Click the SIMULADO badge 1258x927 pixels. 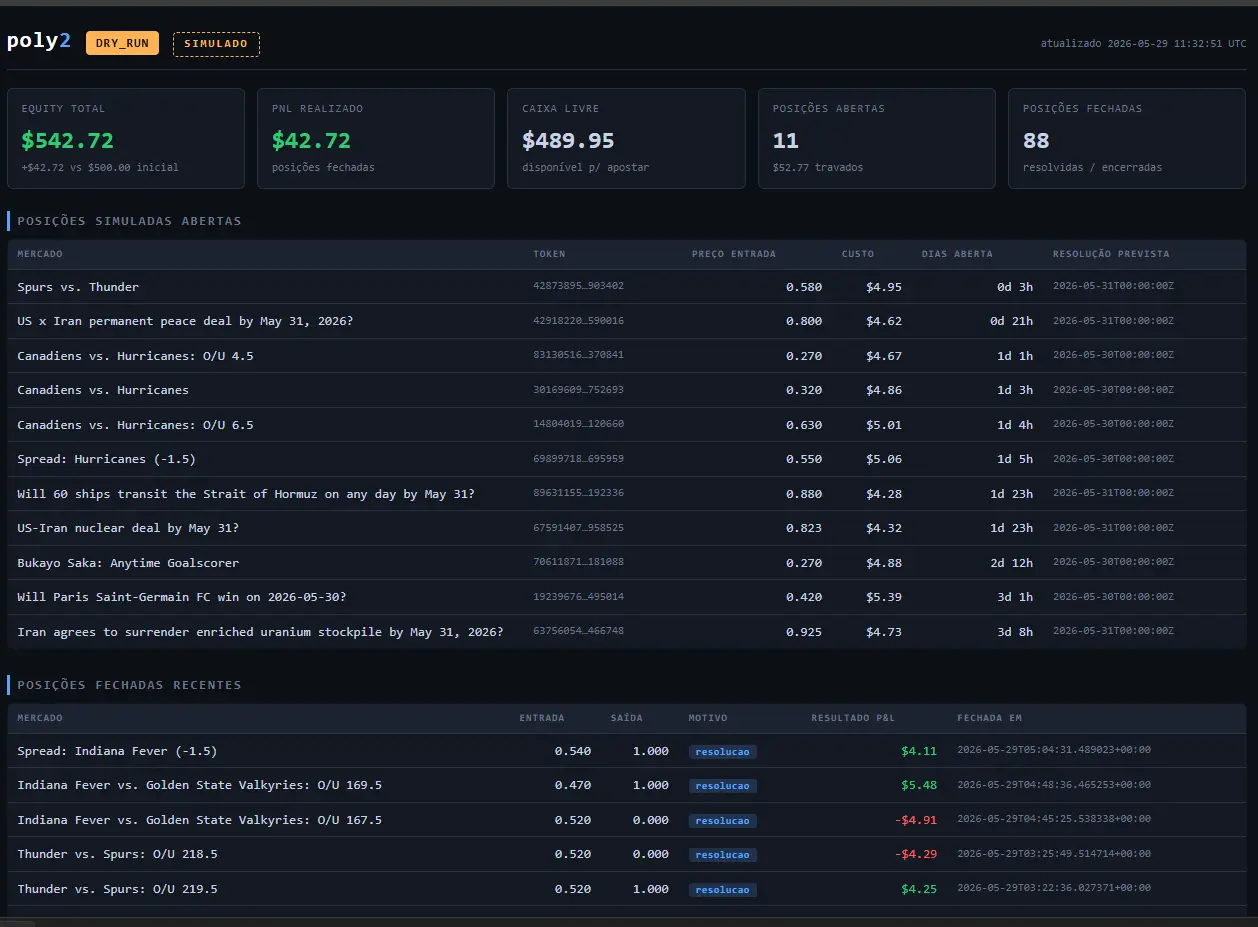click(x=216, y=44)
